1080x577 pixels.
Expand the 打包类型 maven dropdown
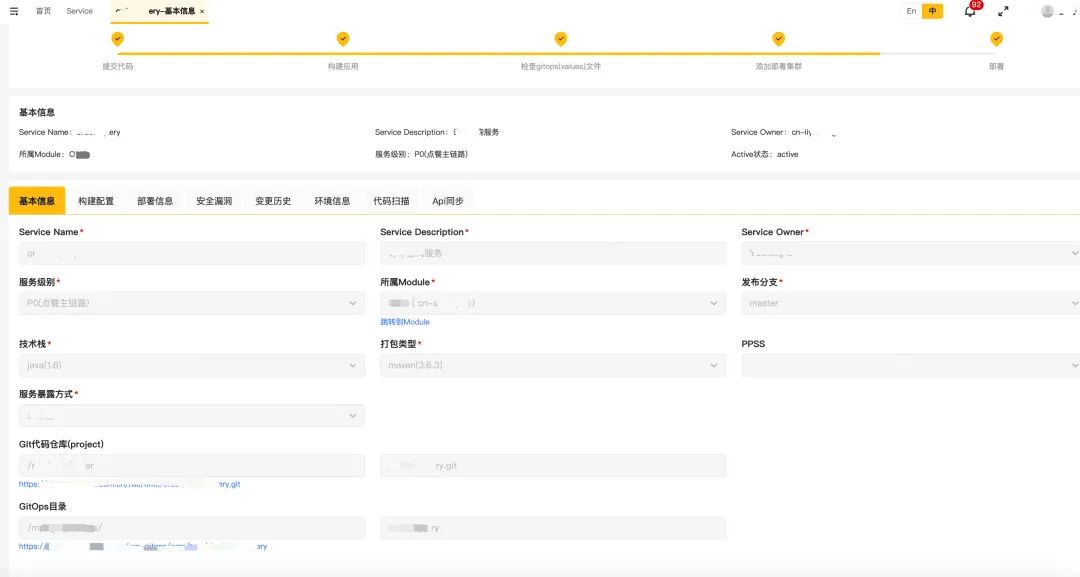(x=552, y=366)
